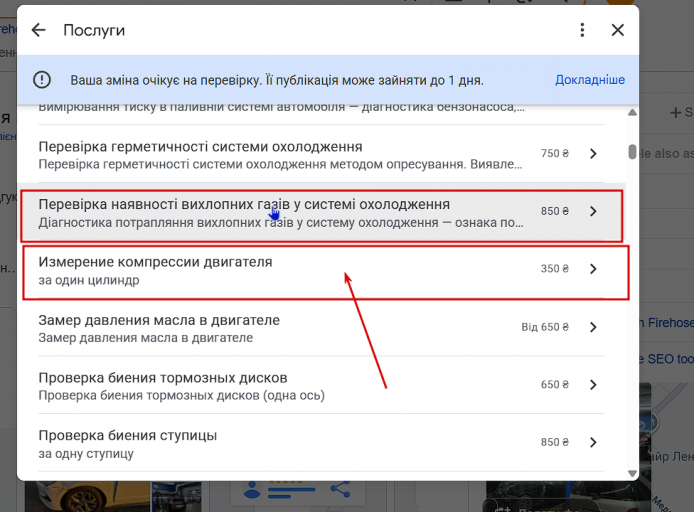The width and height of the screenshot is (694, 512).
Task: Click description 'Проверка биения тормозных дисков (одна ось)'
Action: point(181,395)
